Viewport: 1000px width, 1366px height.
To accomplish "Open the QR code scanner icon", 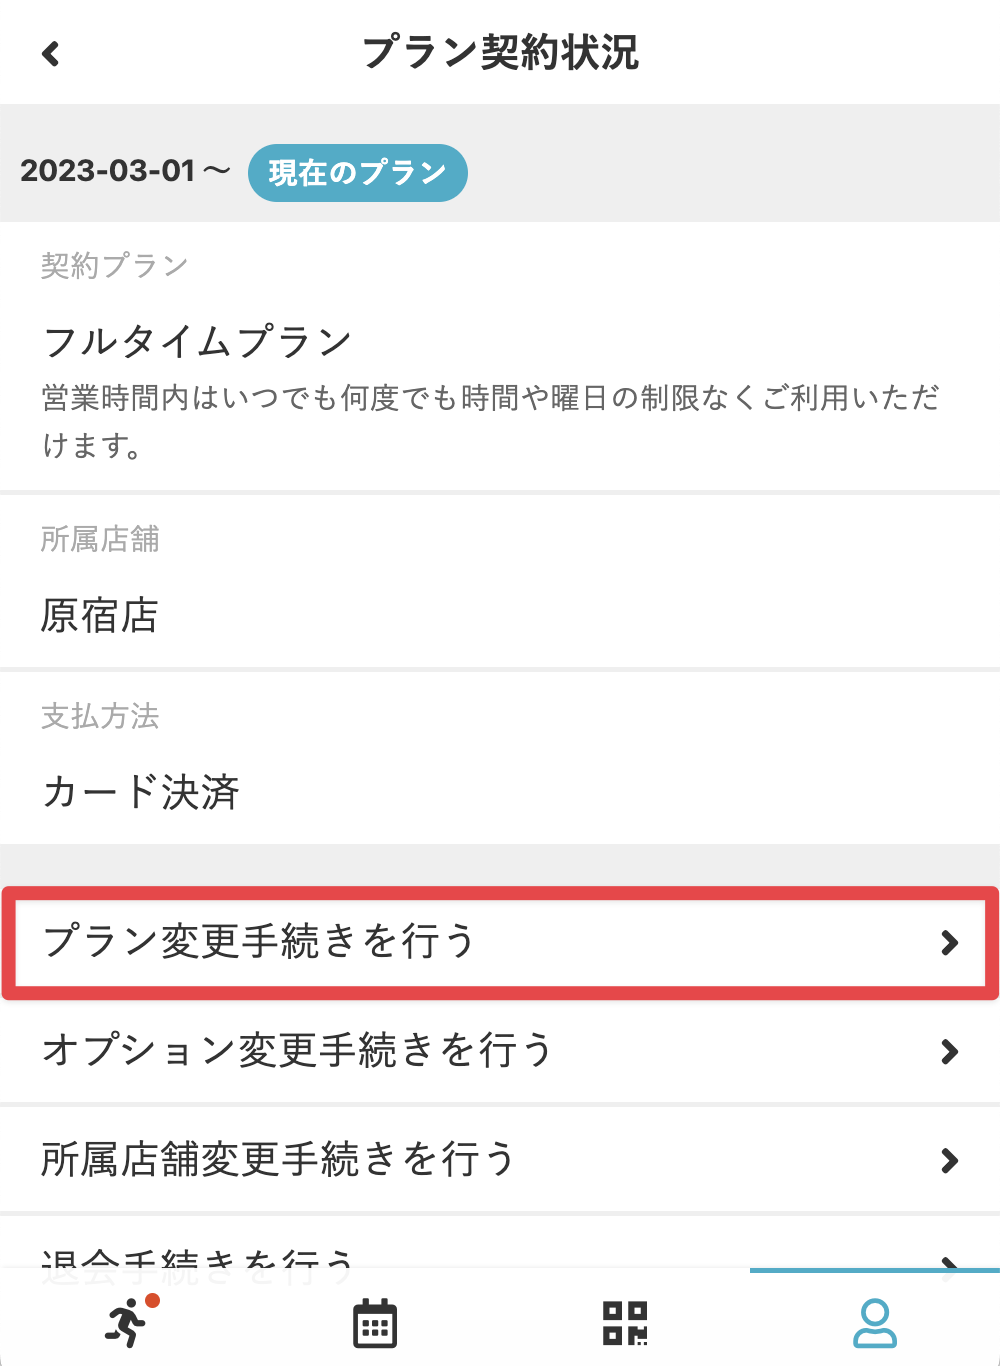I will pyautogui.click(x=625, y=1323).
